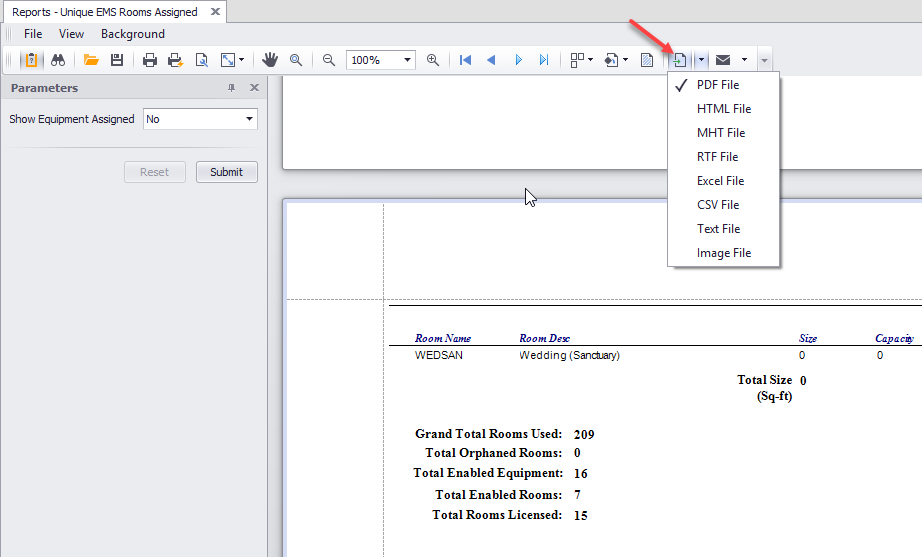This screenshot has width=922, height=557.
Task: Click the Size column header
Action: [x=808, y=338]
